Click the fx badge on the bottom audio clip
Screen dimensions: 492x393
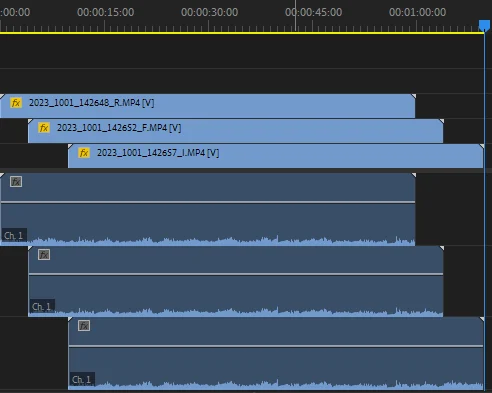pos(84,326)
